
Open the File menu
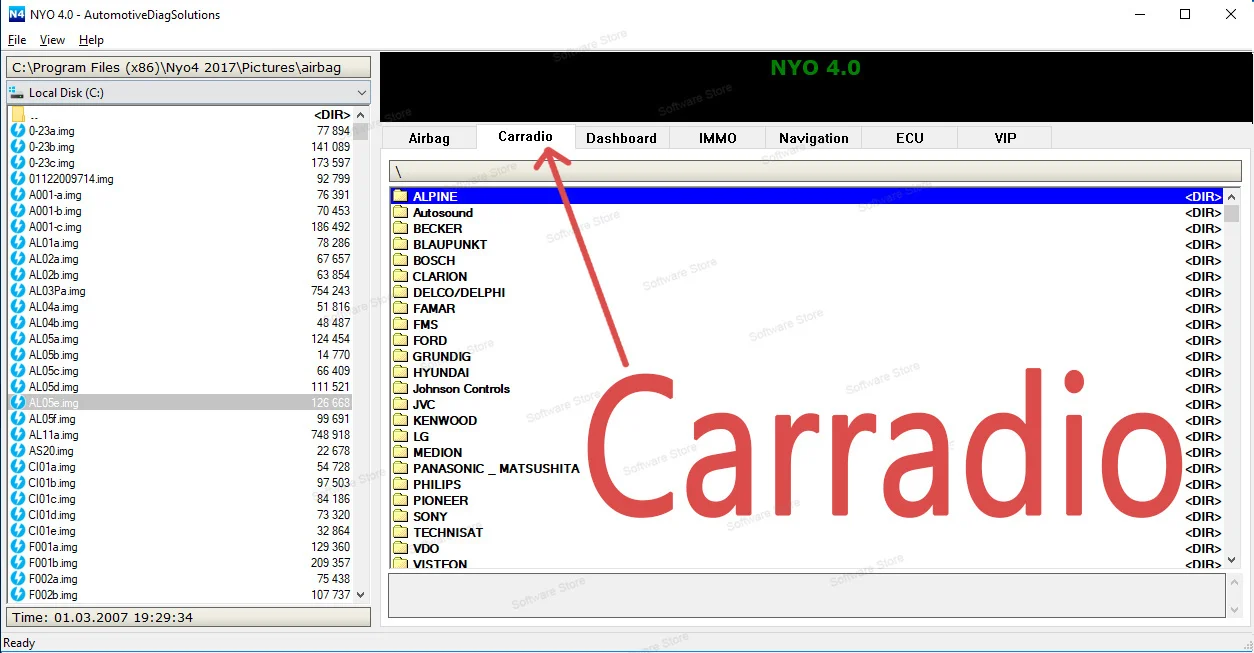click(17, 40)
